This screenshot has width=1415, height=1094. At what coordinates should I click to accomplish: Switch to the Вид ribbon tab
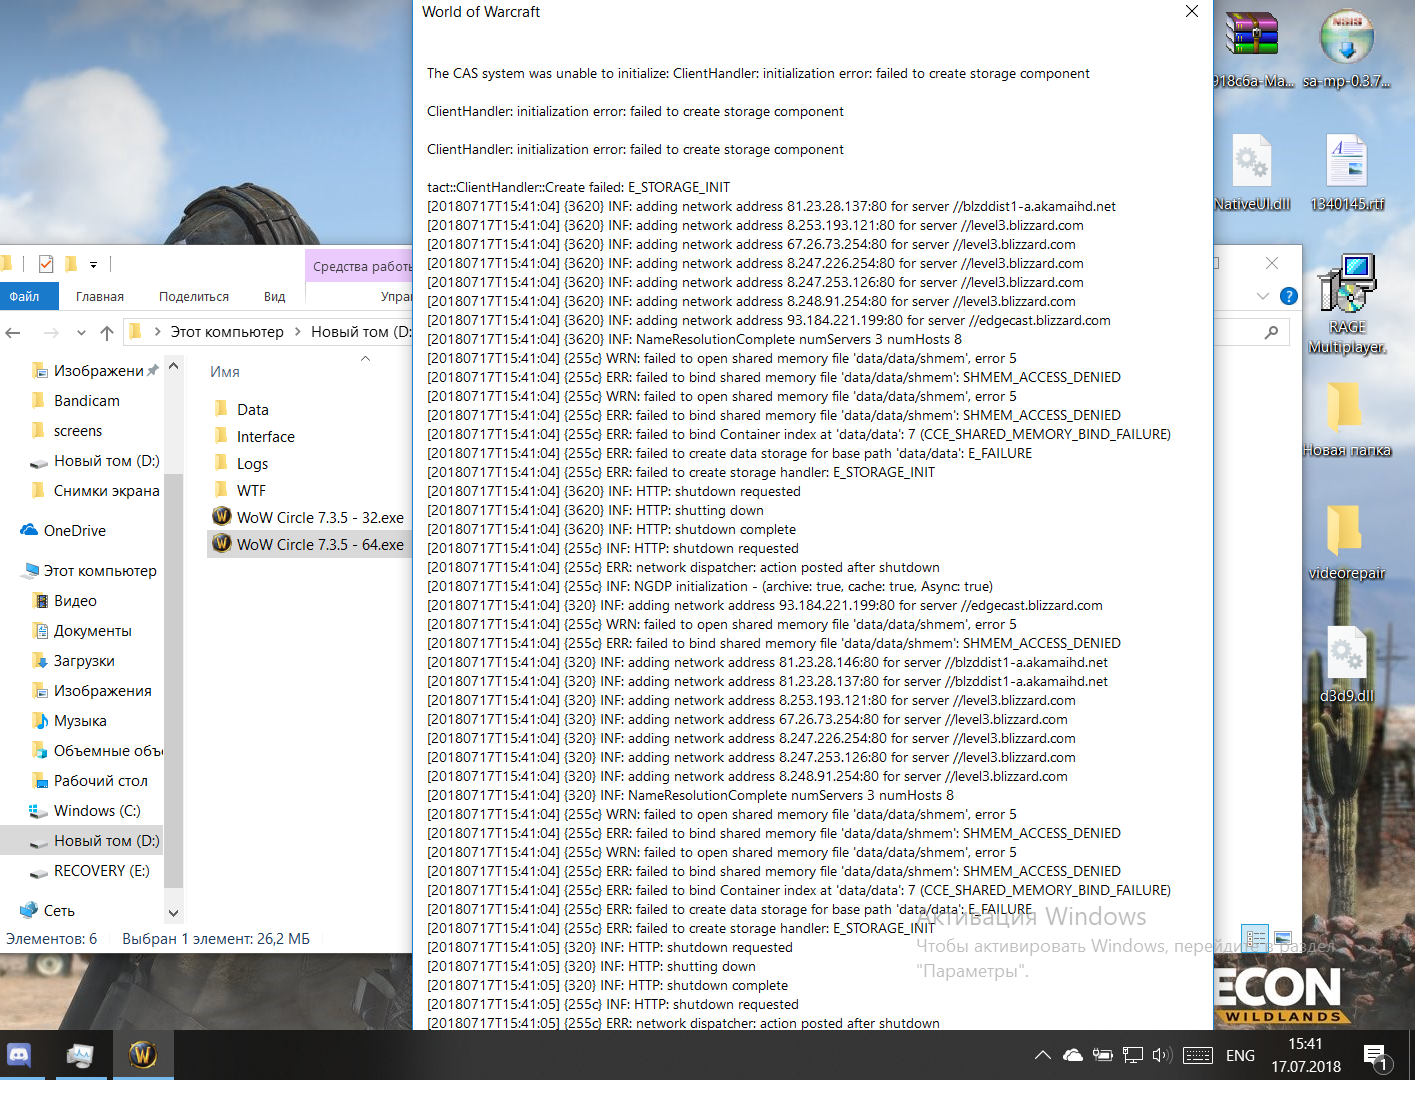tap(274, 296)
